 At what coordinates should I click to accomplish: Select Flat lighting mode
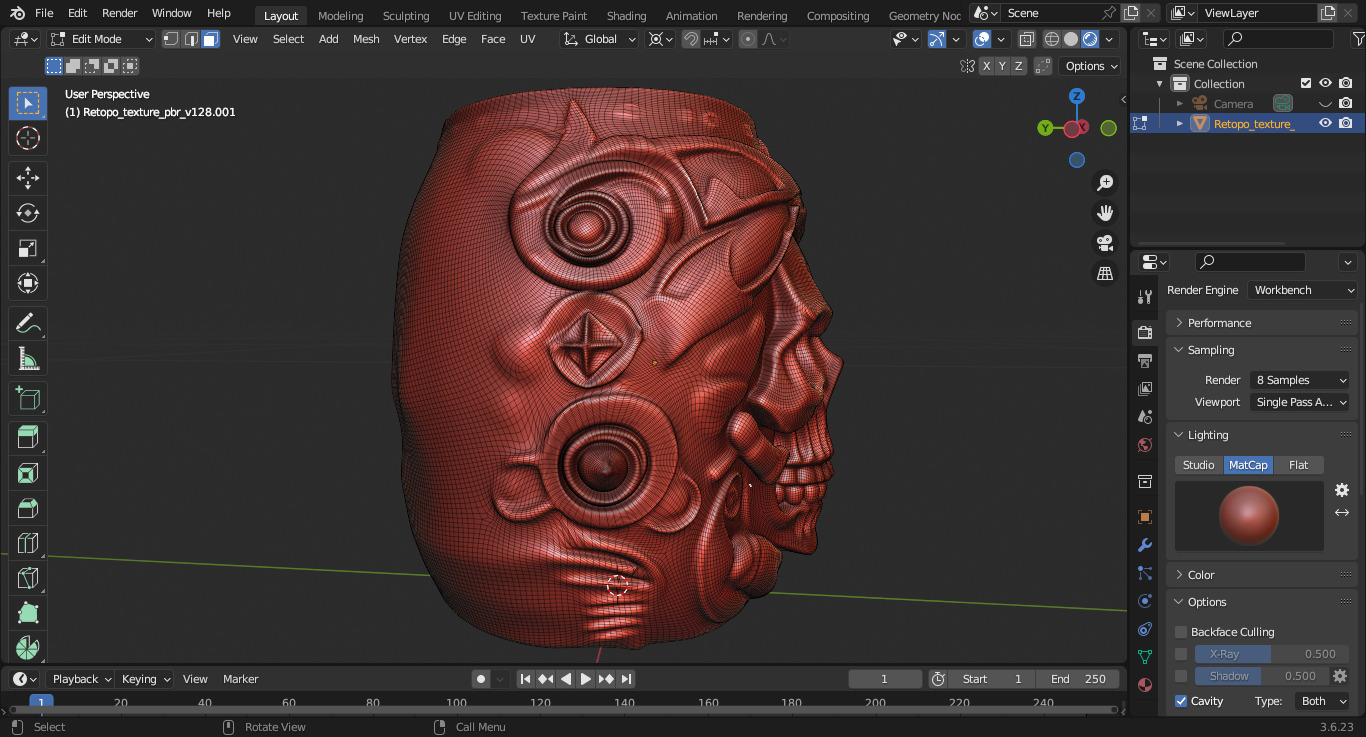coord(1299,465)
